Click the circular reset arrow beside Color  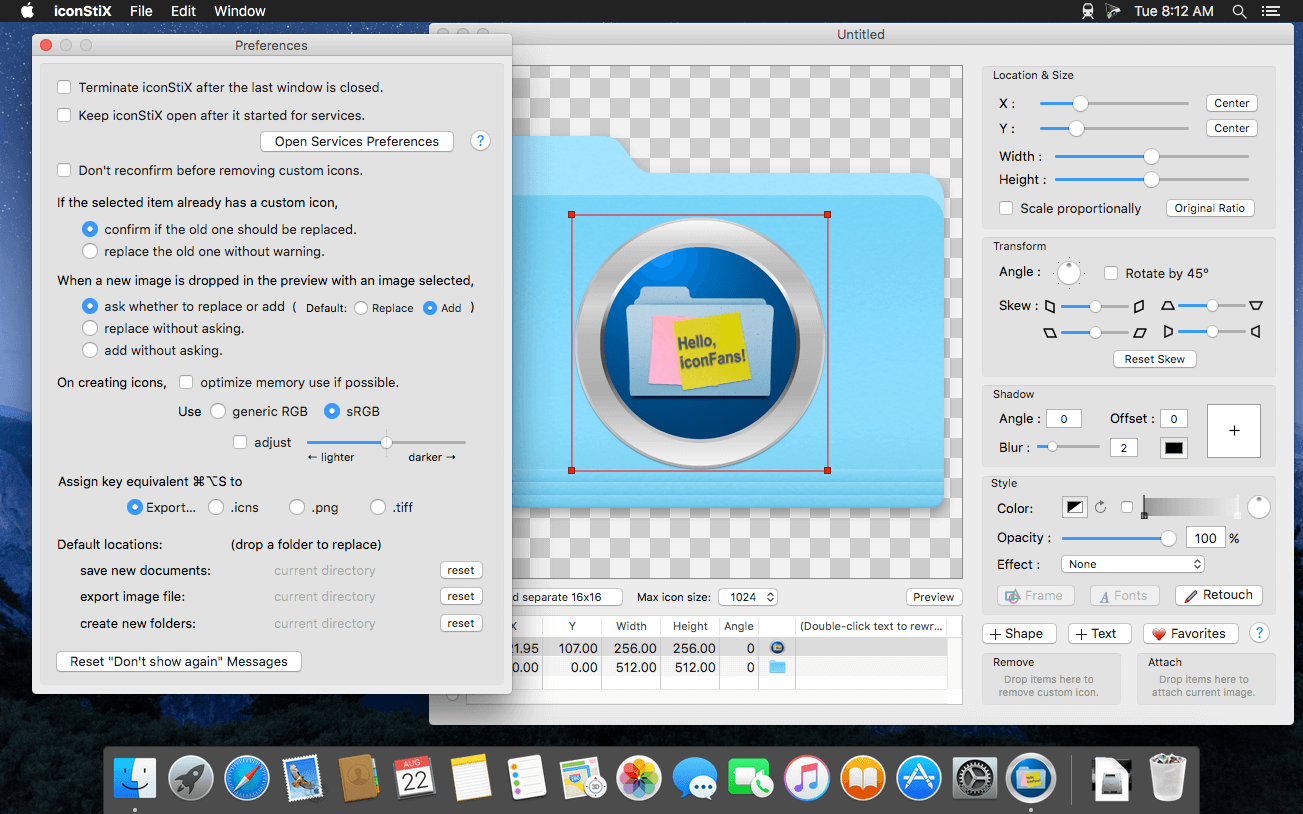click(1100, 508)
